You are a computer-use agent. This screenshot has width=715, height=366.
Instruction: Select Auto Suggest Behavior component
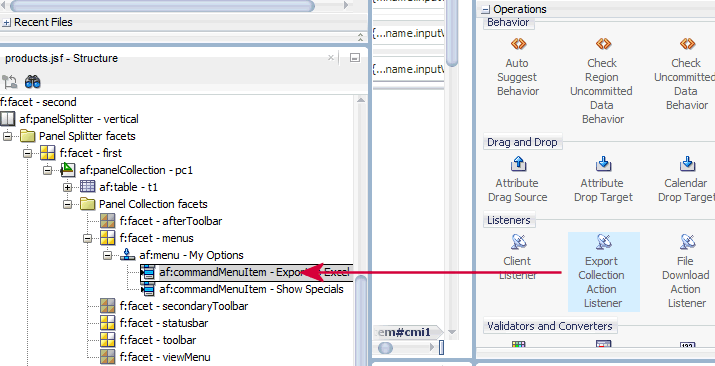(518, 67)
